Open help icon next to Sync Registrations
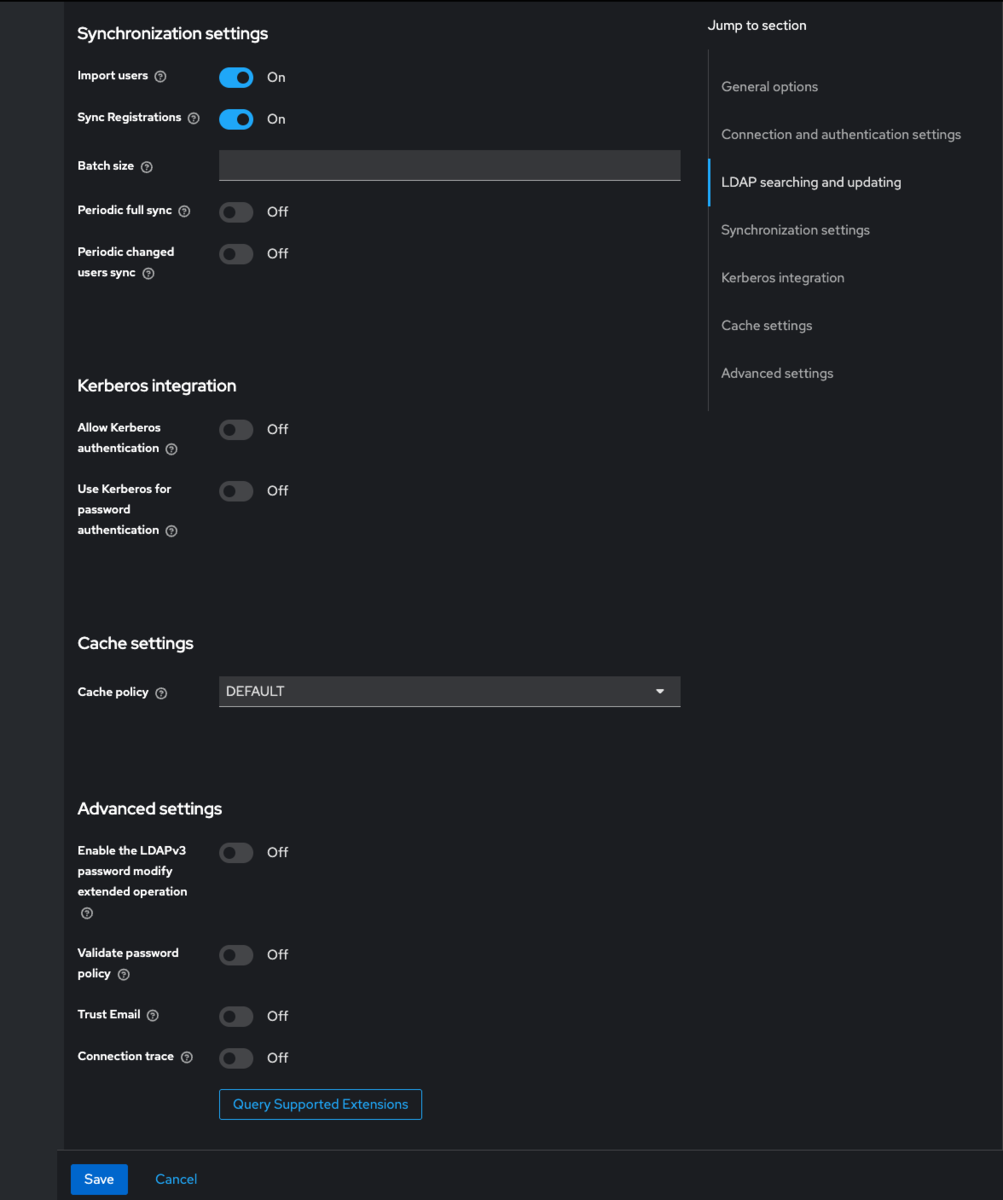 point(194,118)
